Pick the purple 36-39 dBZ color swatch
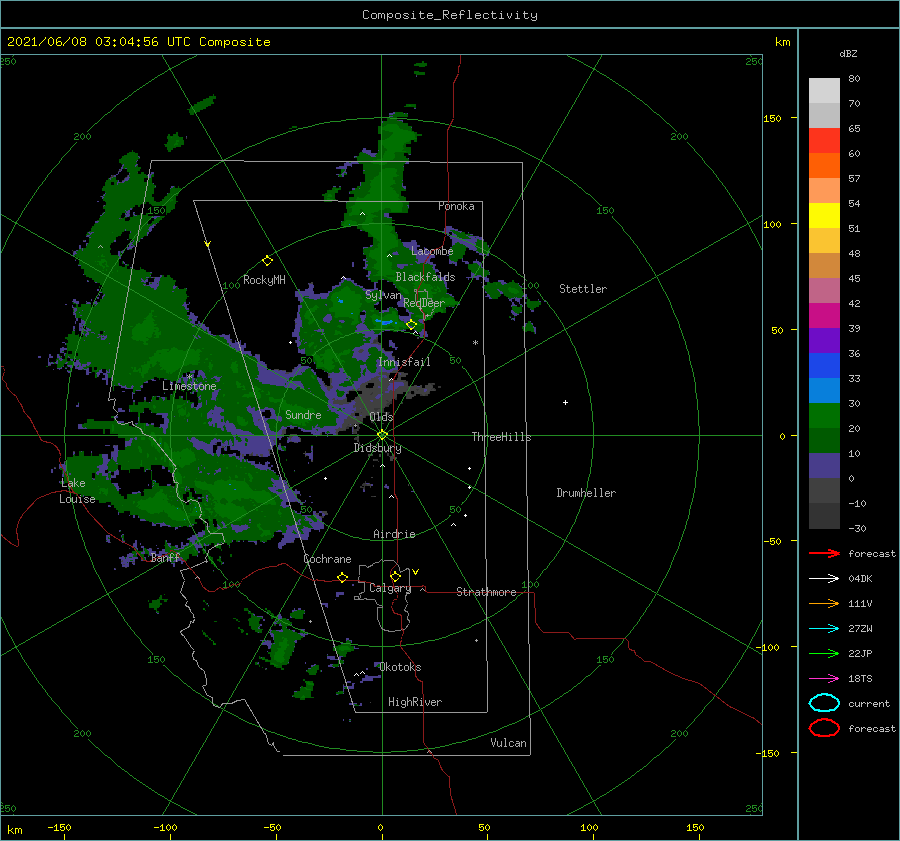Screen dimensions: 900x841 tap(824, 340)
